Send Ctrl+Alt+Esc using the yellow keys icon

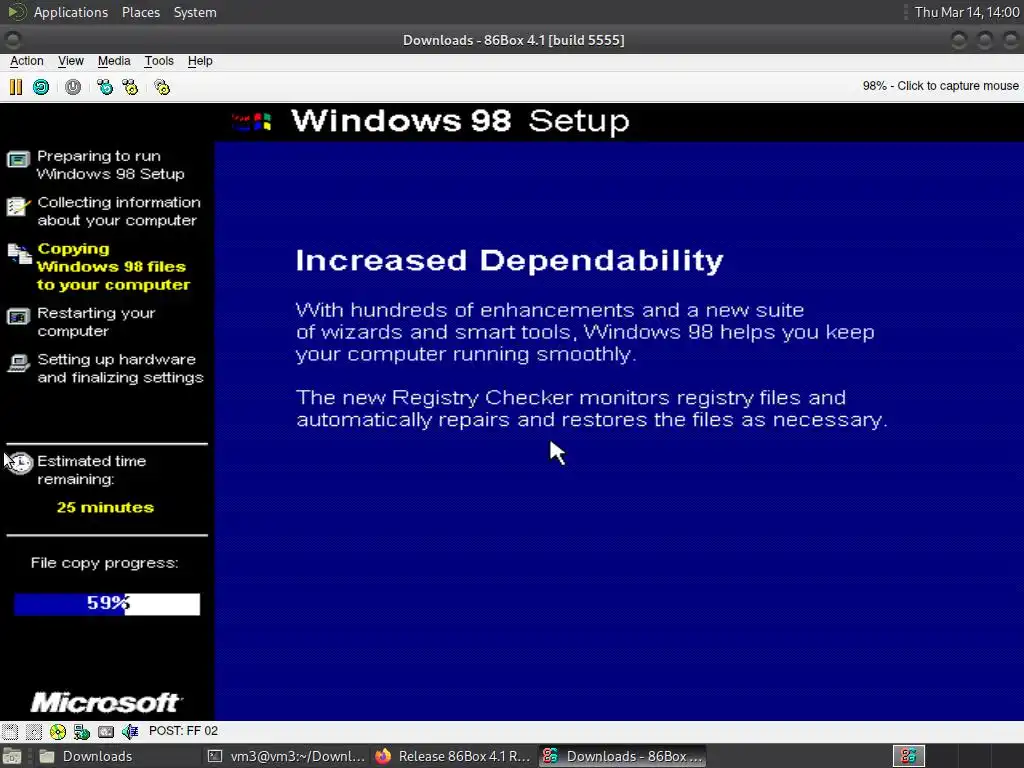[130, 87]
